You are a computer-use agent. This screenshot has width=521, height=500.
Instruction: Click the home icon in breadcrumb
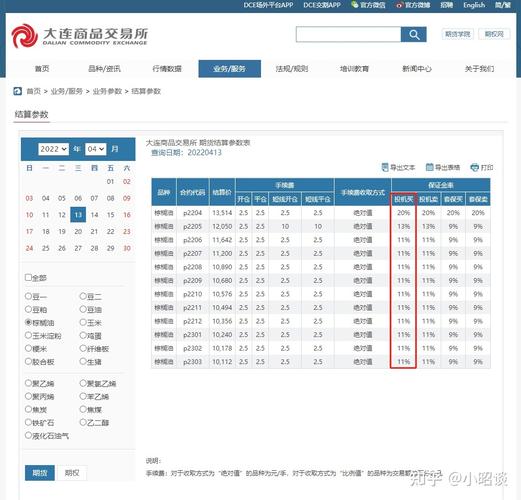pos(17,91)
